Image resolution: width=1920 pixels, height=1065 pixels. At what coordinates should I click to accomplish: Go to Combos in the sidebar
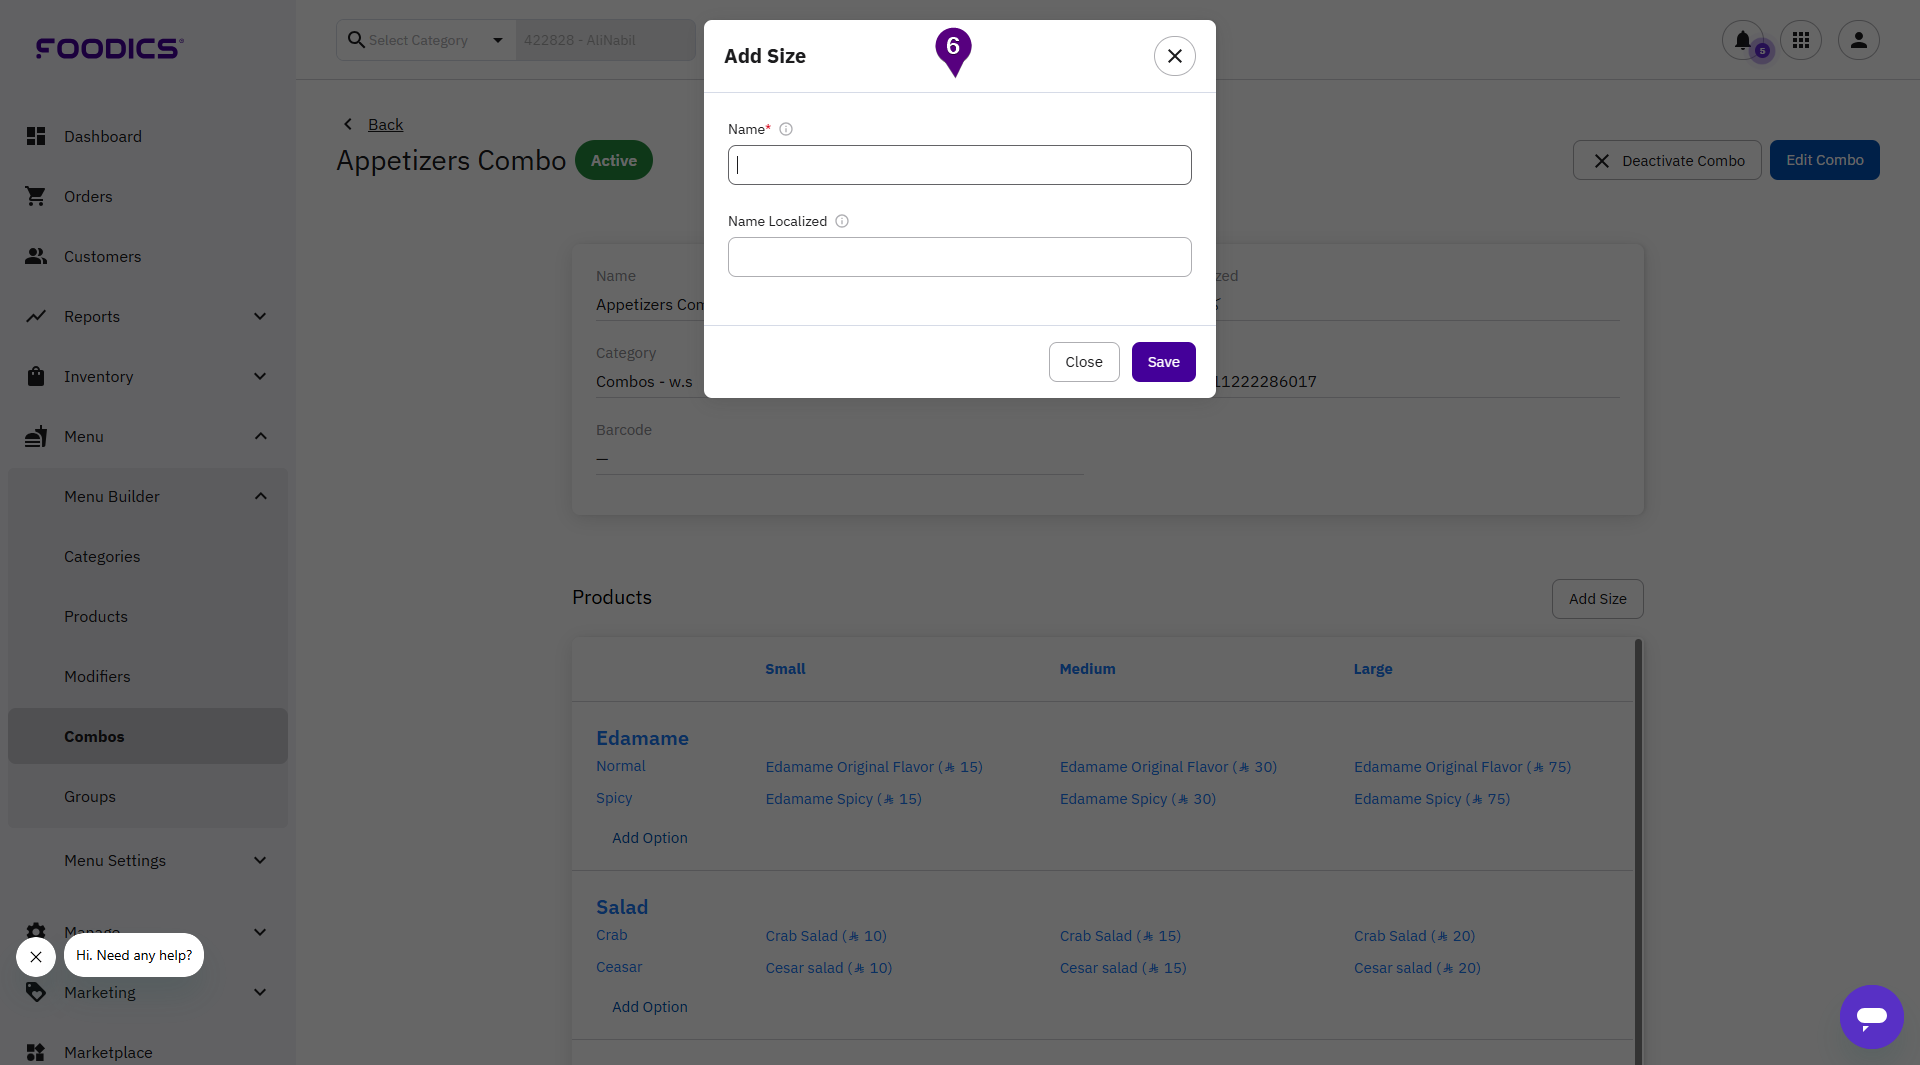point(94,736)
